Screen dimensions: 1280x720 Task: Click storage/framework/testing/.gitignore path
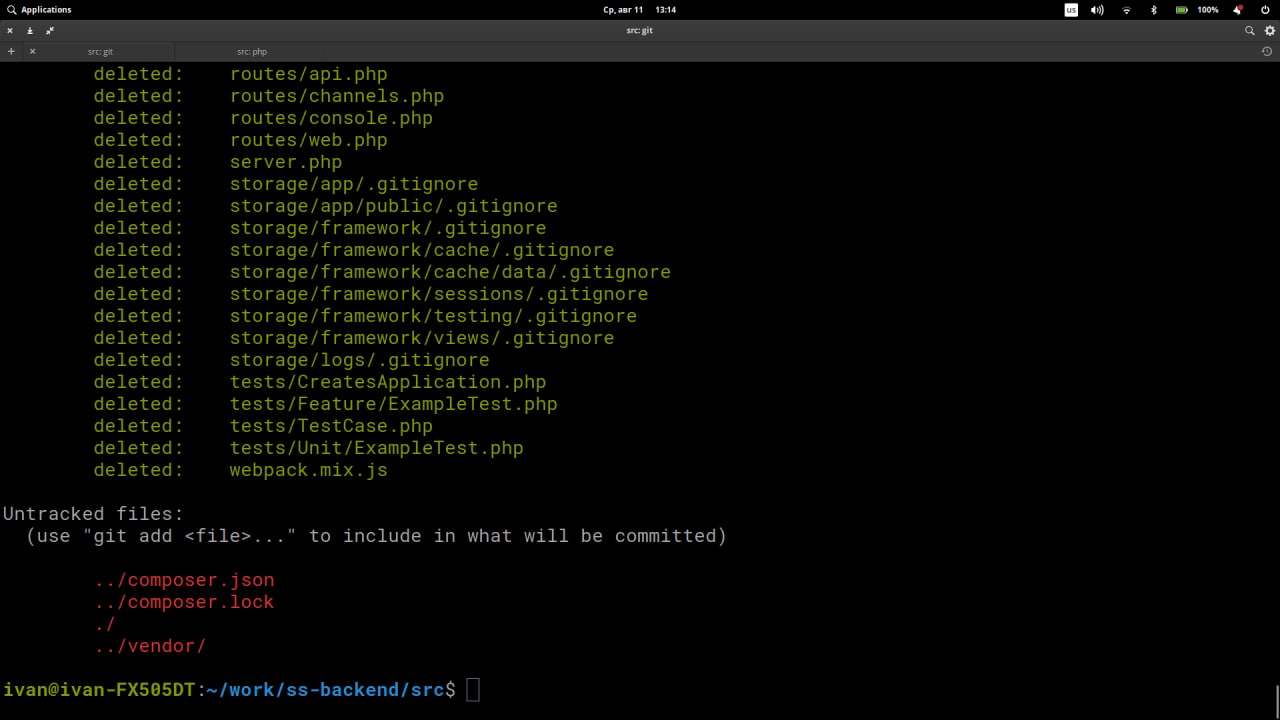point(433,316)
